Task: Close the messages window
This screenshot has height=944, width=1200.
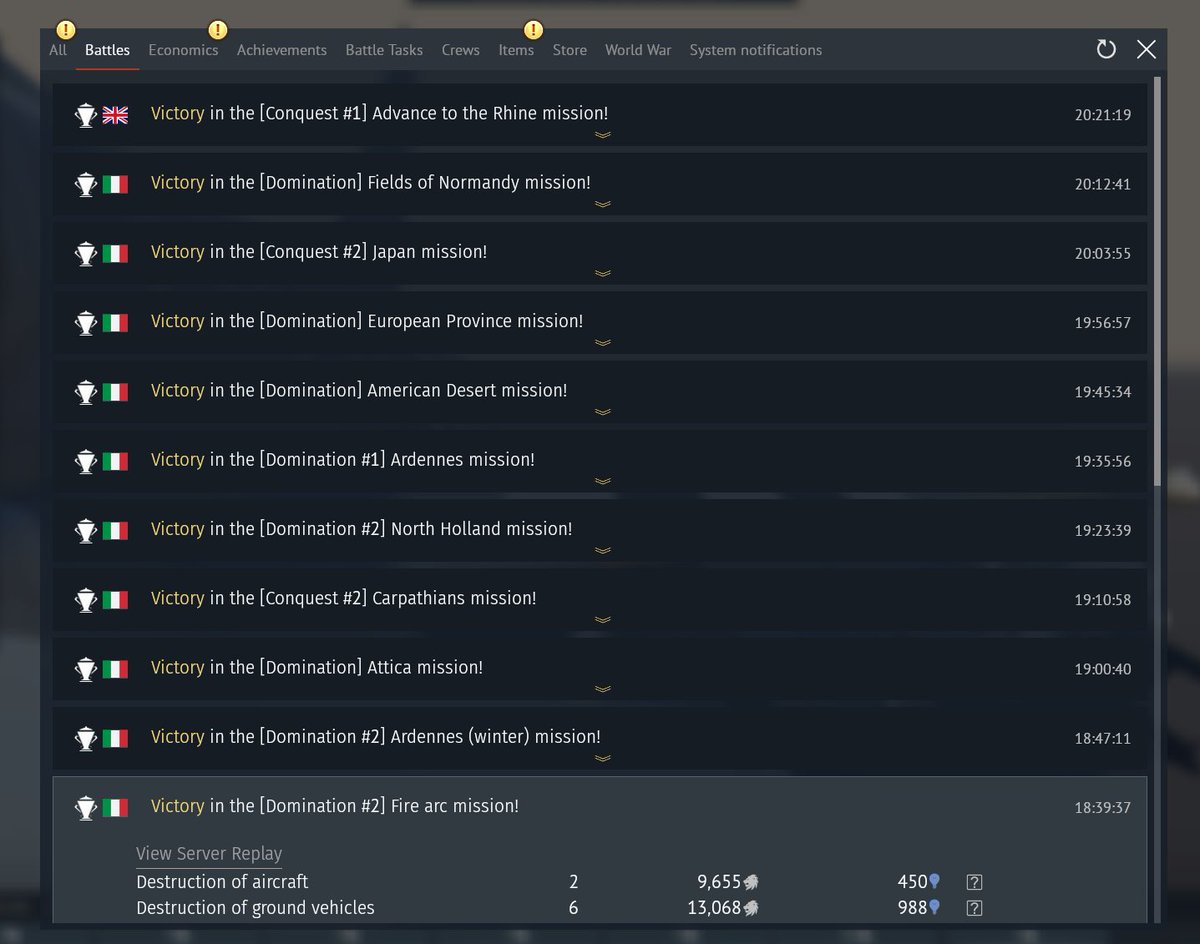Action: (x=1146, y=49)
